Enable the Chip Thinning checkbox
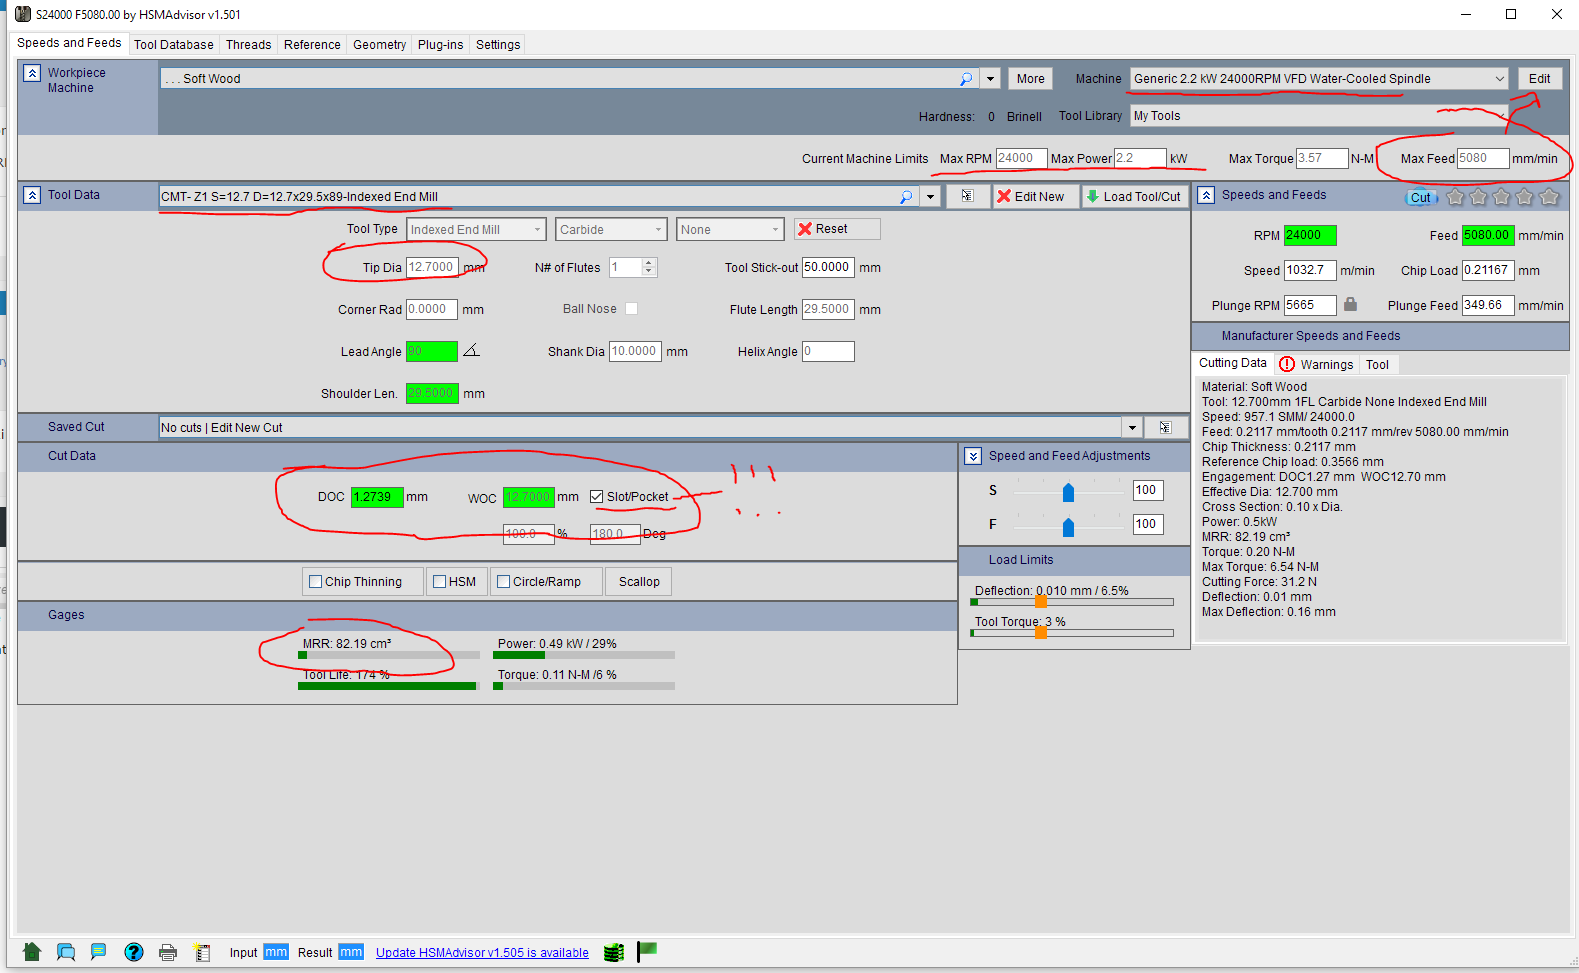 (x=316, y=582)
